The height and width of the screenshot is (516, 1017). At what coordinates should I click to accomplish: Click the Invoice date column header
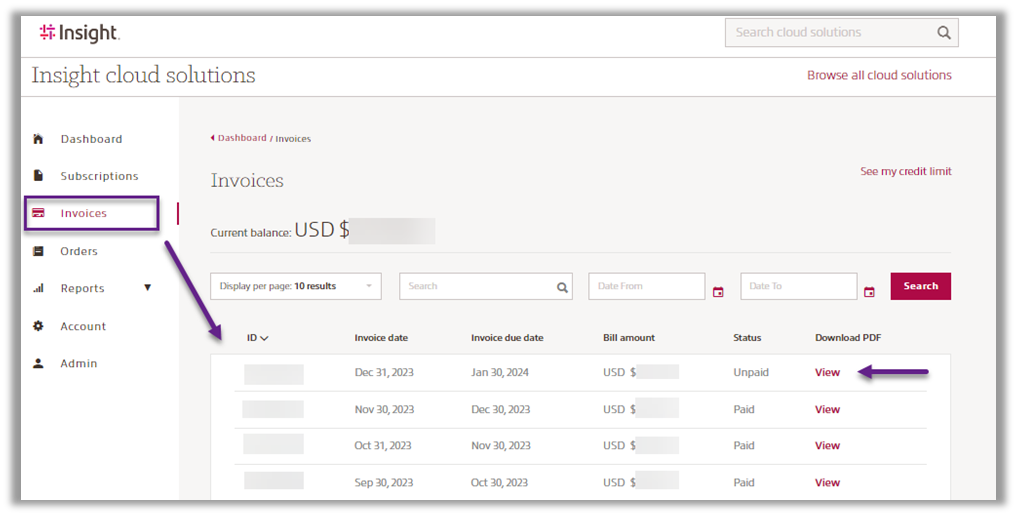coord(381,338)
